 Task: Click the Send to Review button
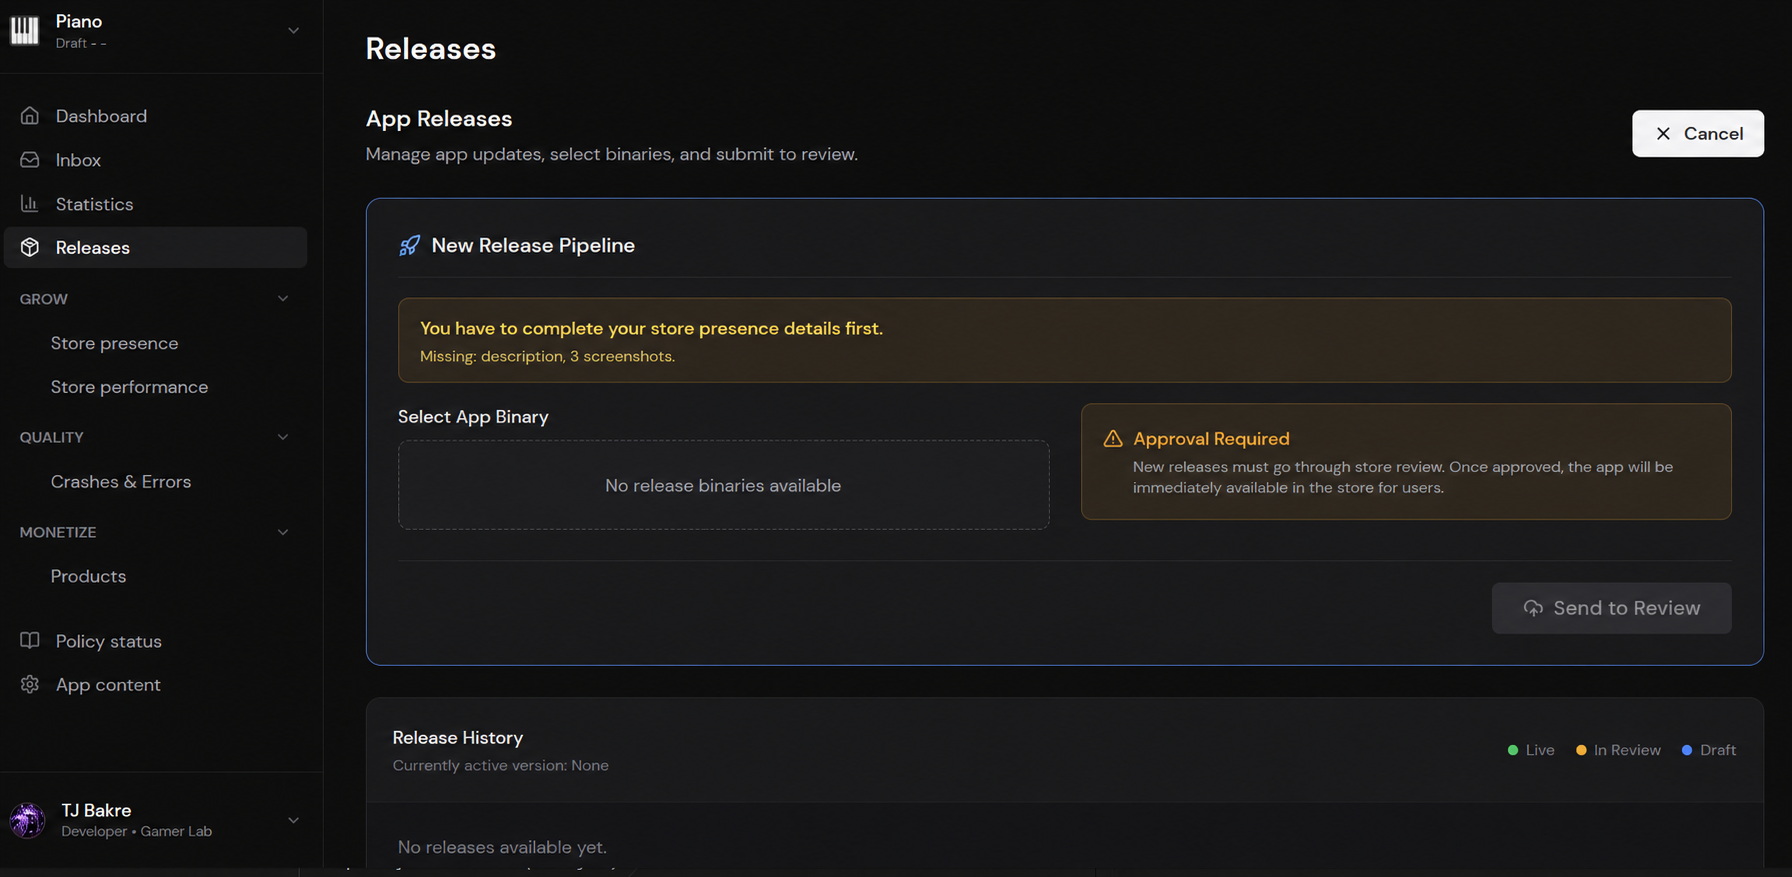[x=1611, y=608]
